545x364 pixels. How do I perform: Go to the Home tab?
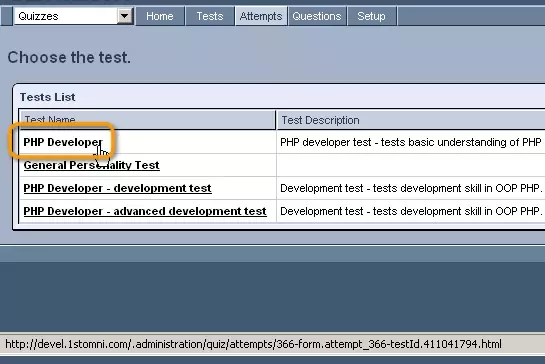coord(160,16)
